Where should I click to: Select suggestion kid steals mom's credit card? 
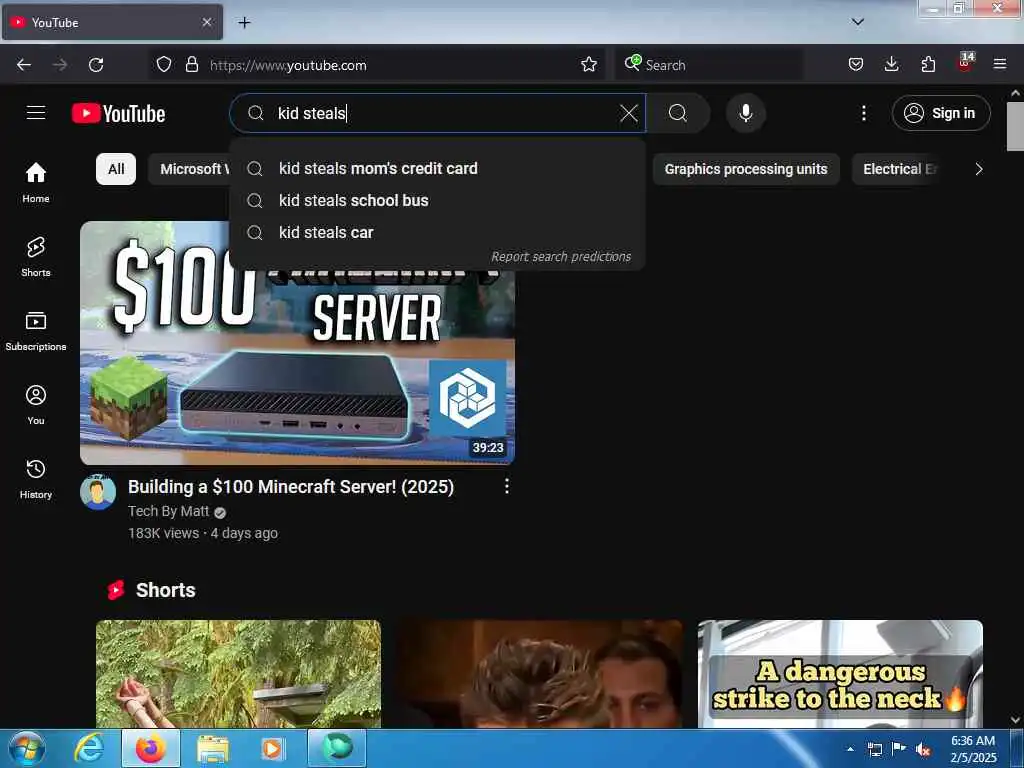coord(437,168)
